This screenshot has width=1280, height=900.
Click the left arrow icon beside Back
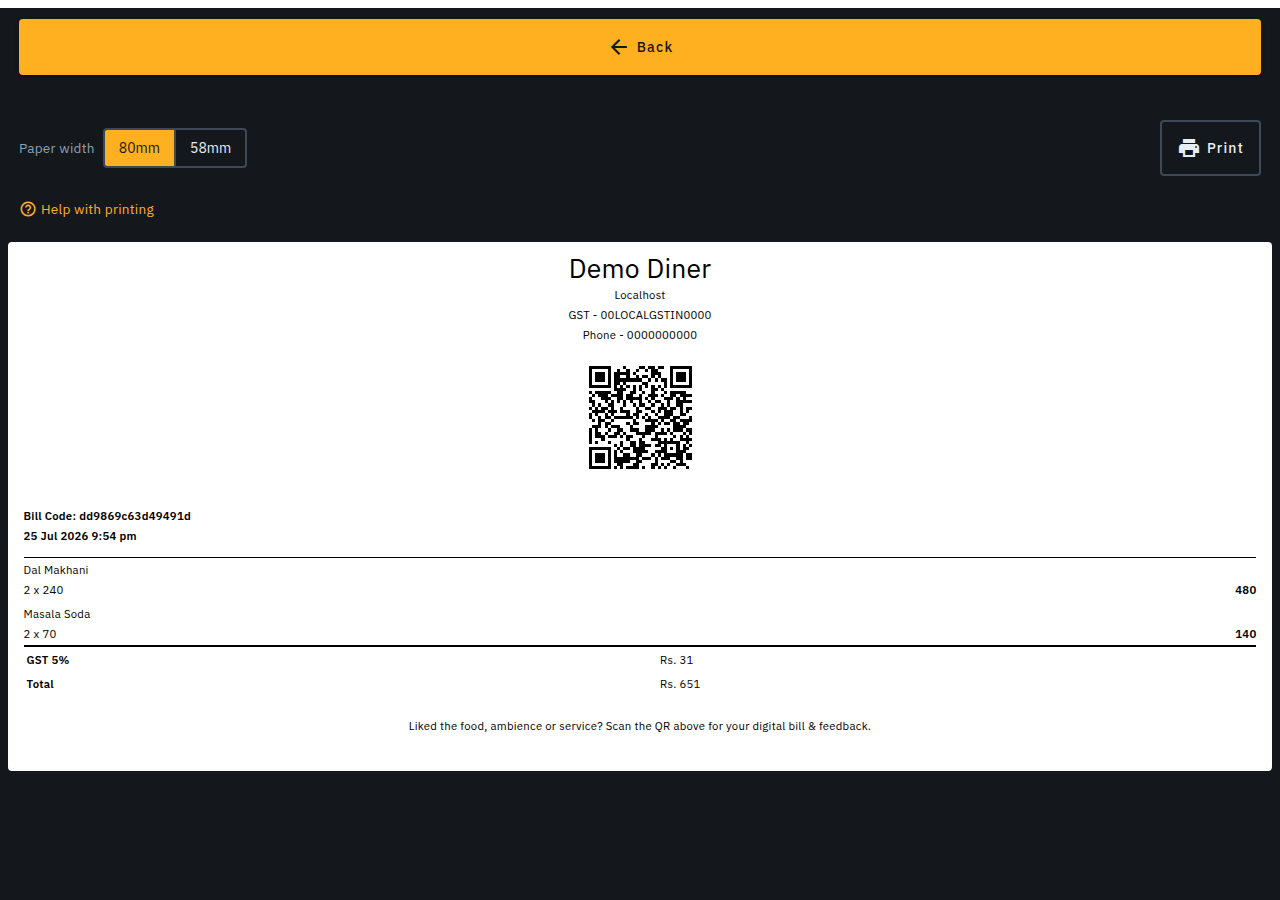coord(619,47)
